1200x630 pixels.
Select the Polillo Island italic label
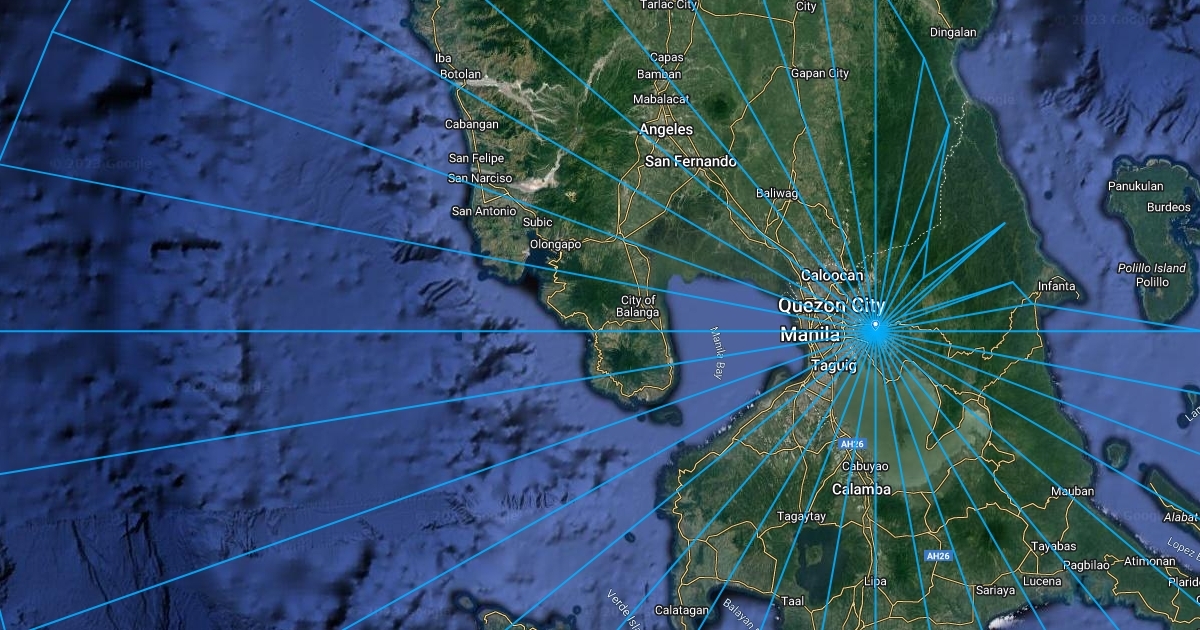pos(1152,268)
